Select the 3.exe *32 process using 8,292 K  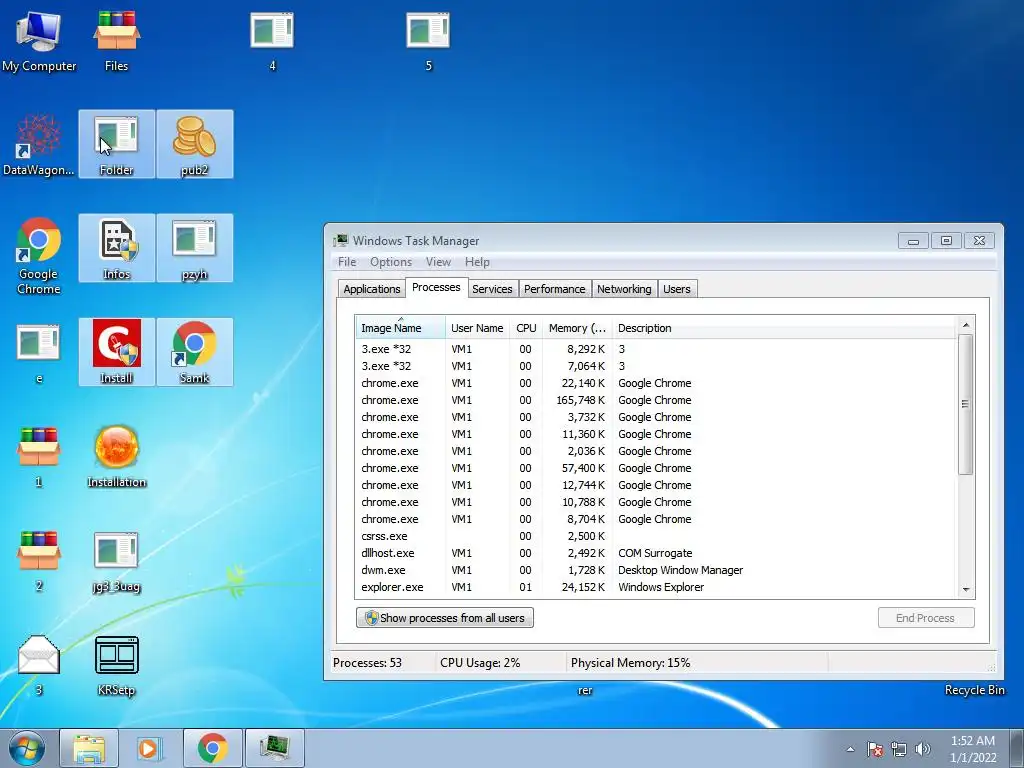coord(656,349)
